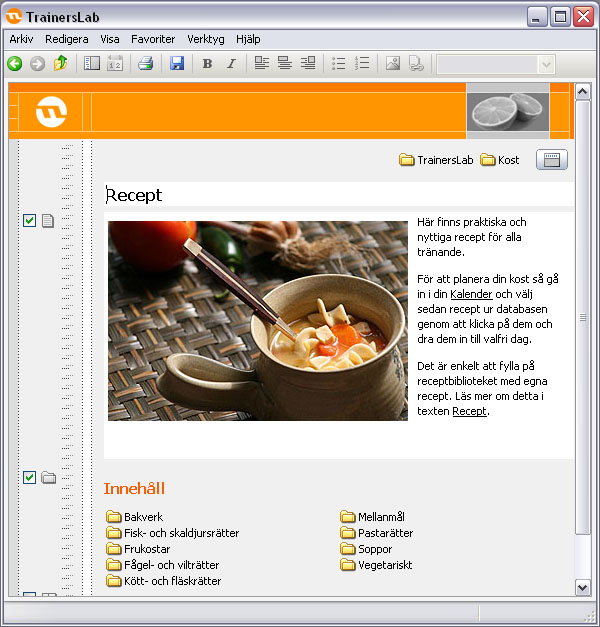
Task: Open the Verktyg menu
Action: [x=206, y=39]
